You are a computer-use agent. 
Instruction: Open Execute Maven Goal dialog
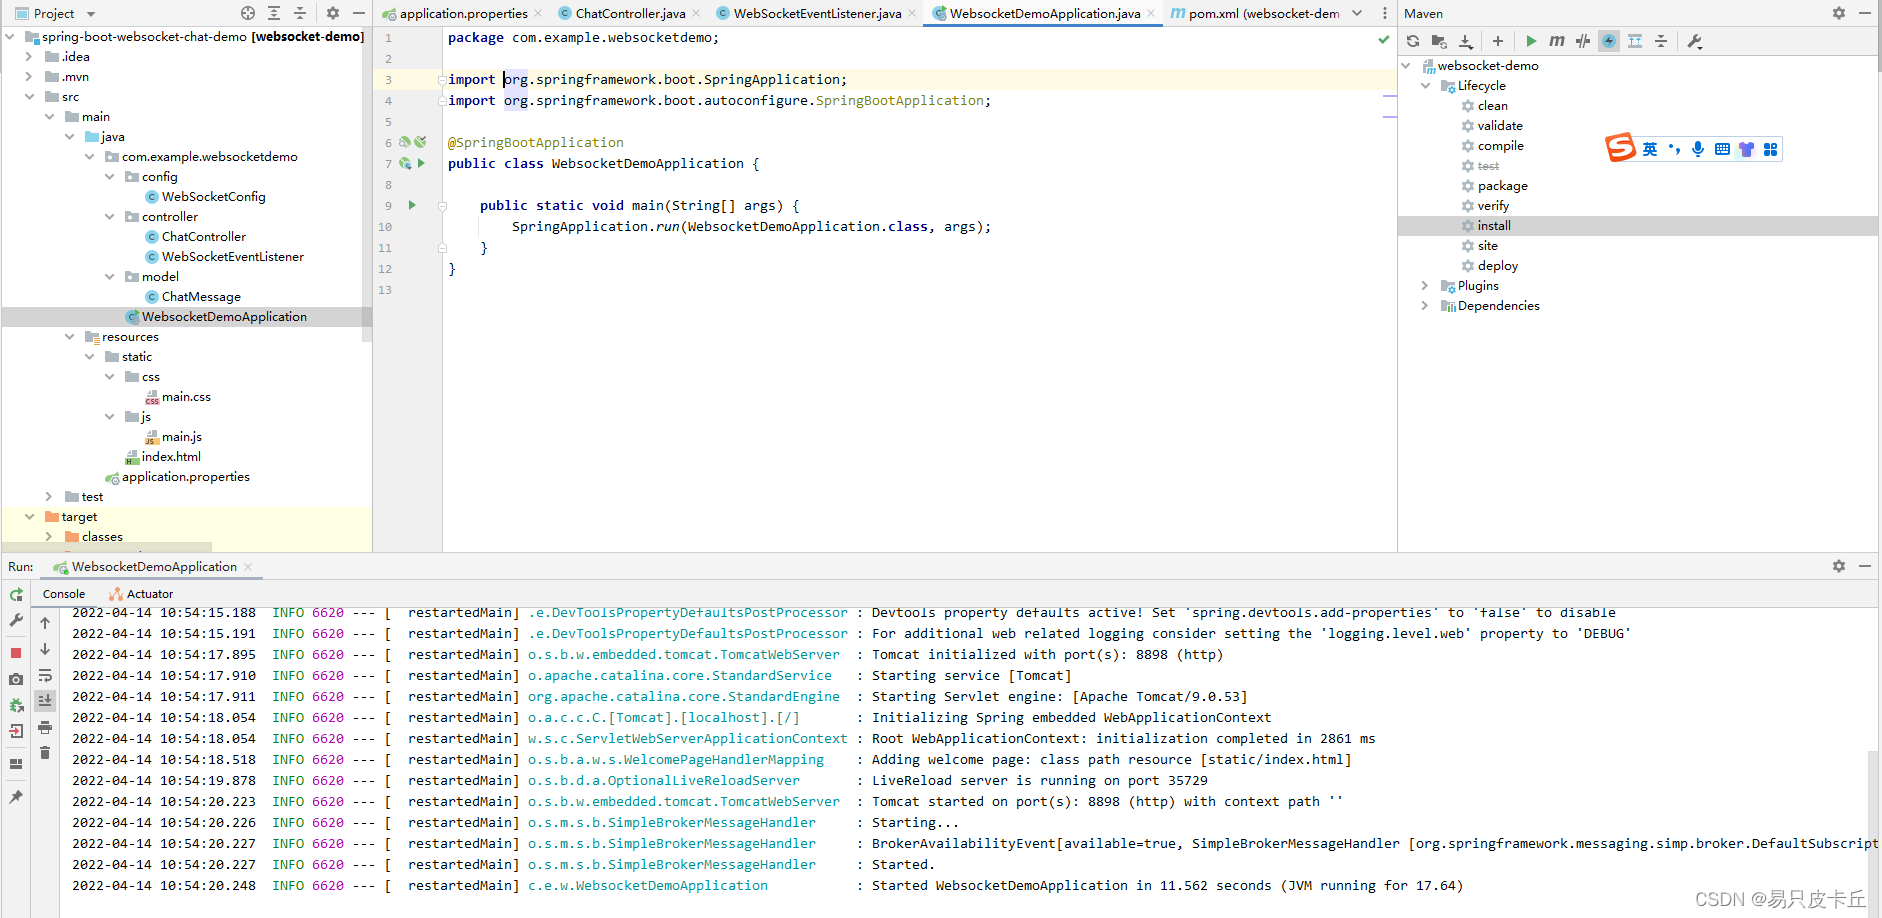pos(1556,41)
